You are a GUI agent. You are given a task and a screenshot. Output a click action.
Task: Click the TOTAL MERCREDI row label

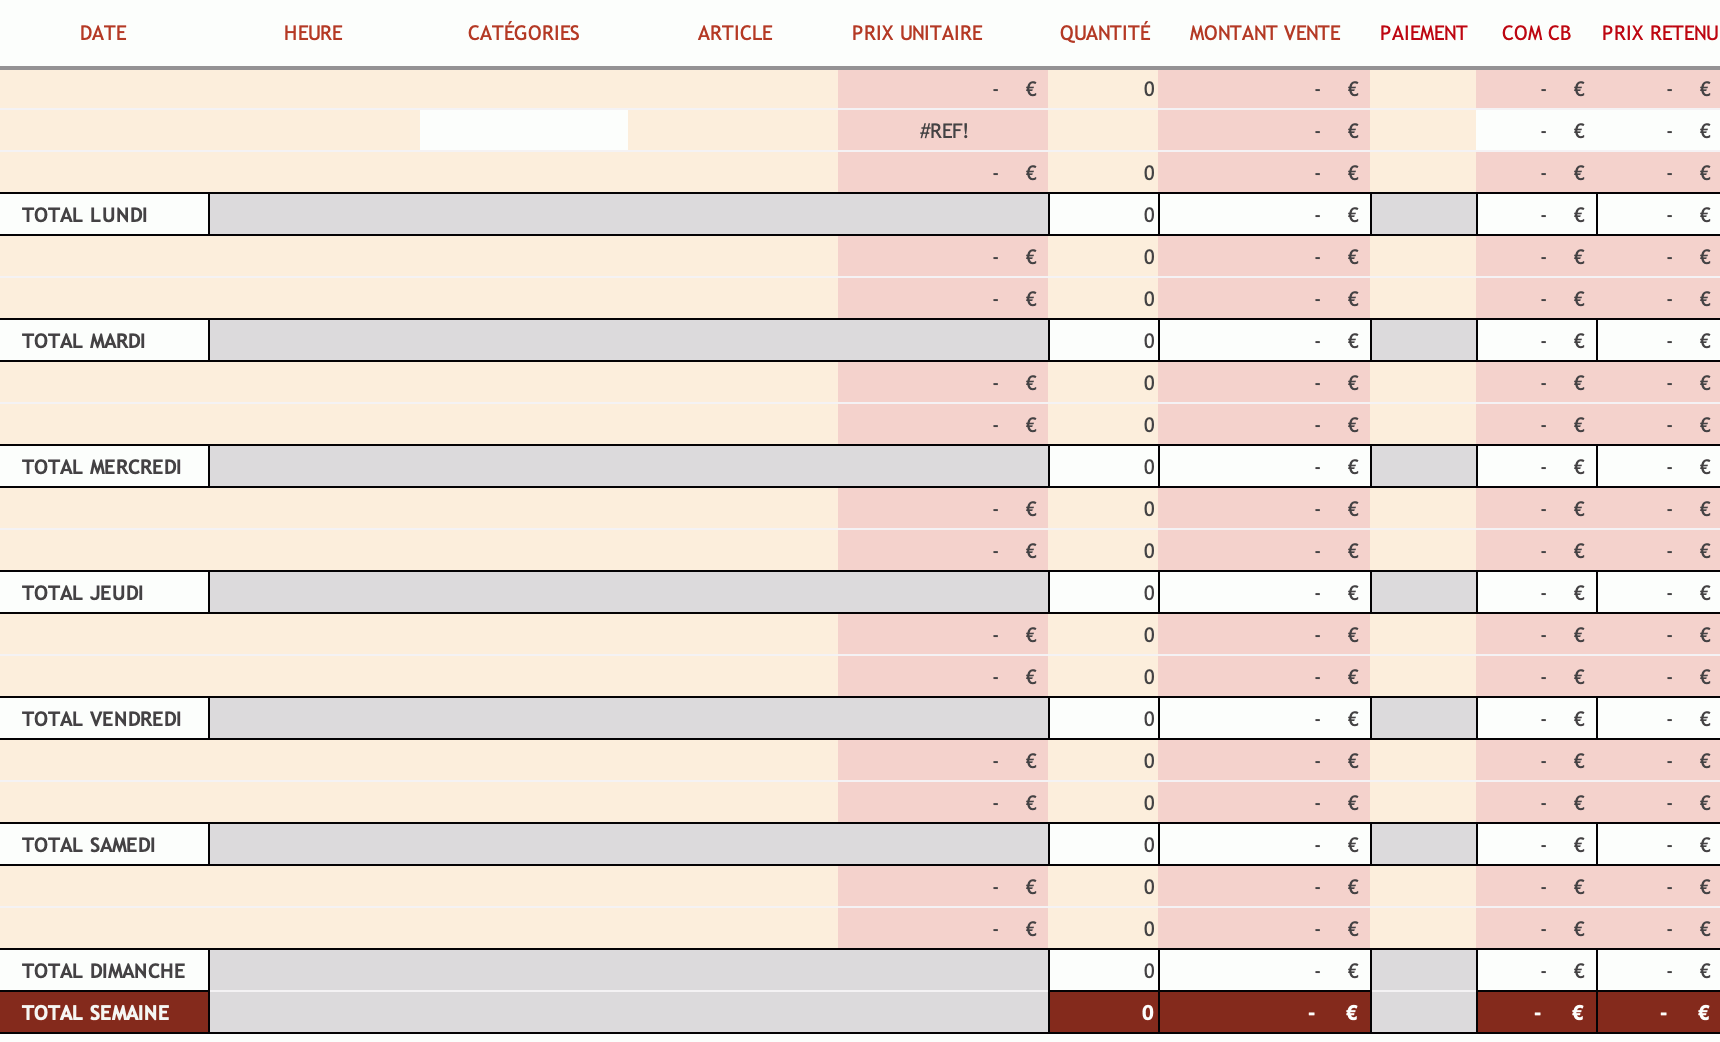point(104,467)
